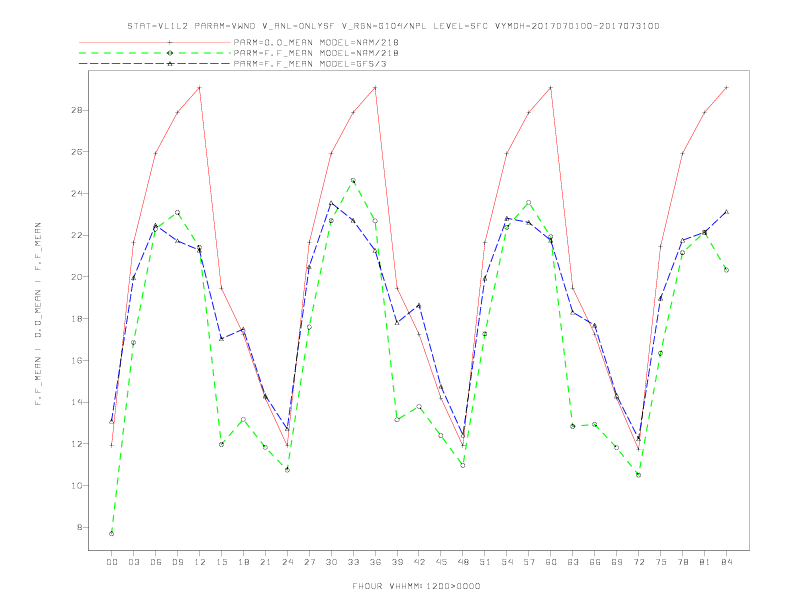This screenshot has width=792, height=612.
Task: Click x-axis forecast hour label 36
Action: point(375,562)
